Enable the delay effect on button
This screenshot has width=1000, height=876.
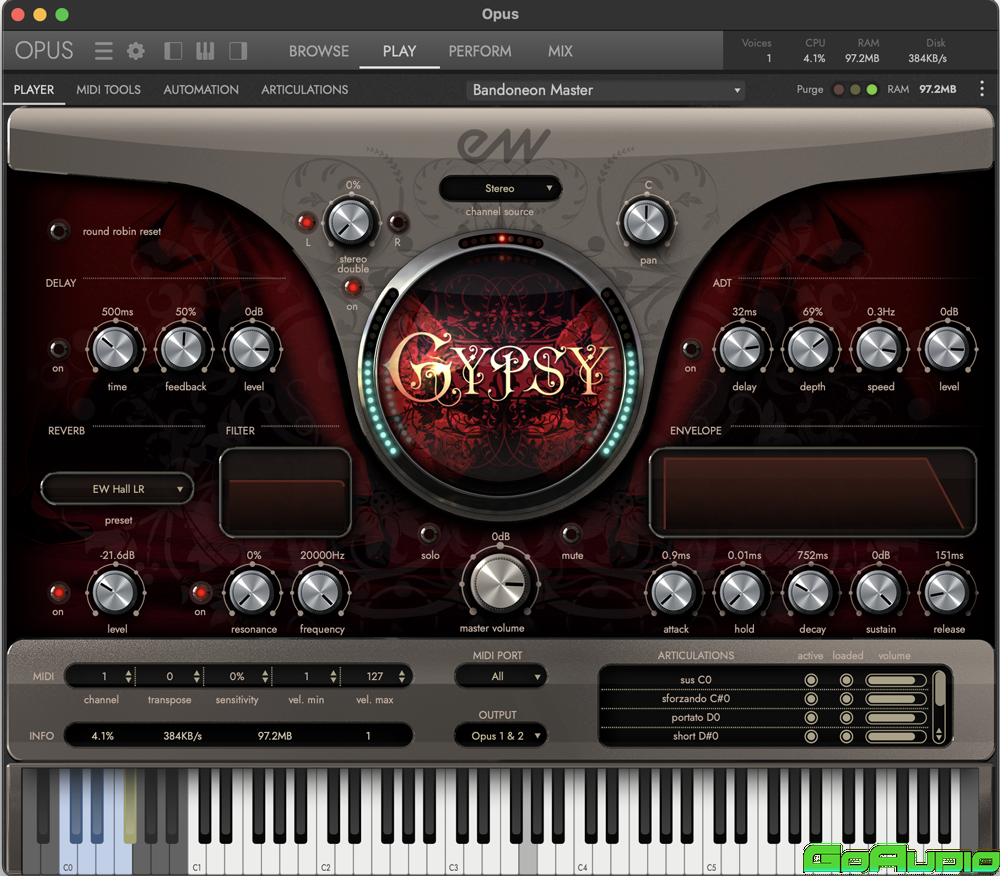(59, 349)
